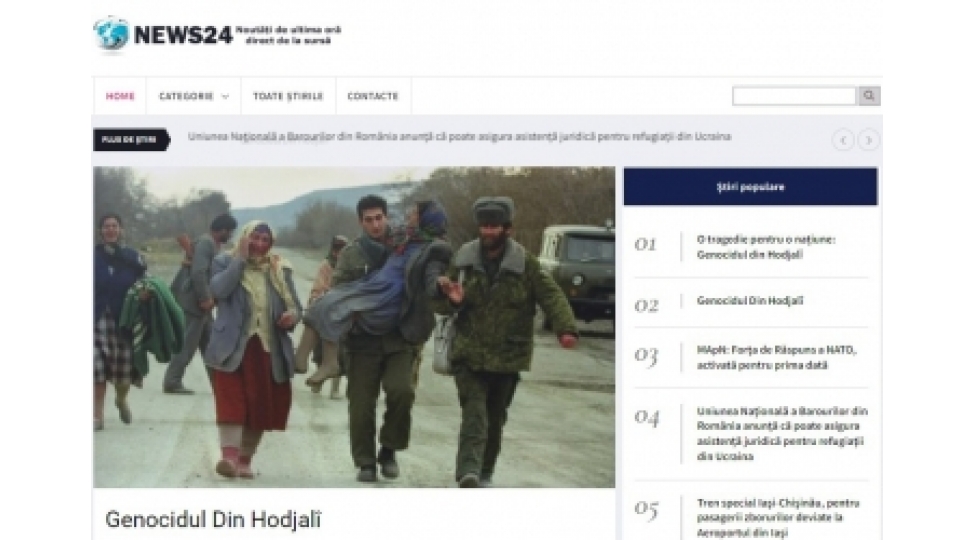
Task: Click inside the search input field
Action: point(794,96)
